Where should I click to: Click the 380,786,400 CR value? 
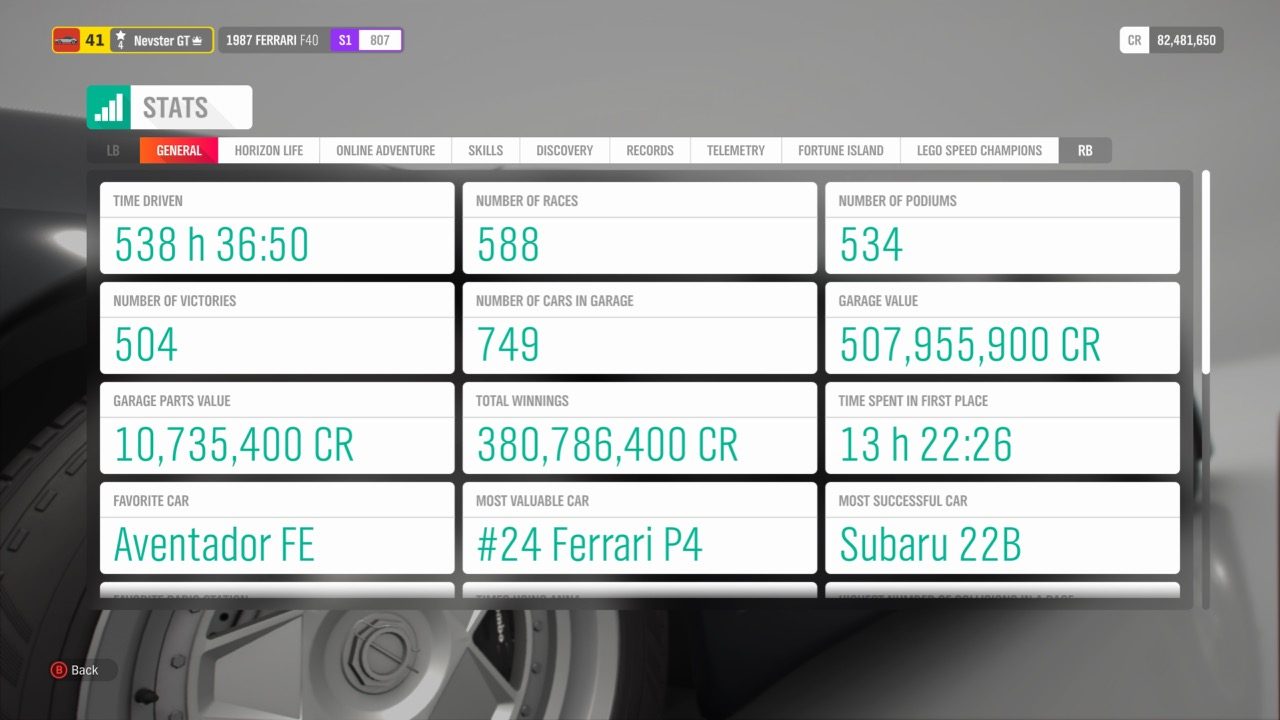[x=607, y=445]
